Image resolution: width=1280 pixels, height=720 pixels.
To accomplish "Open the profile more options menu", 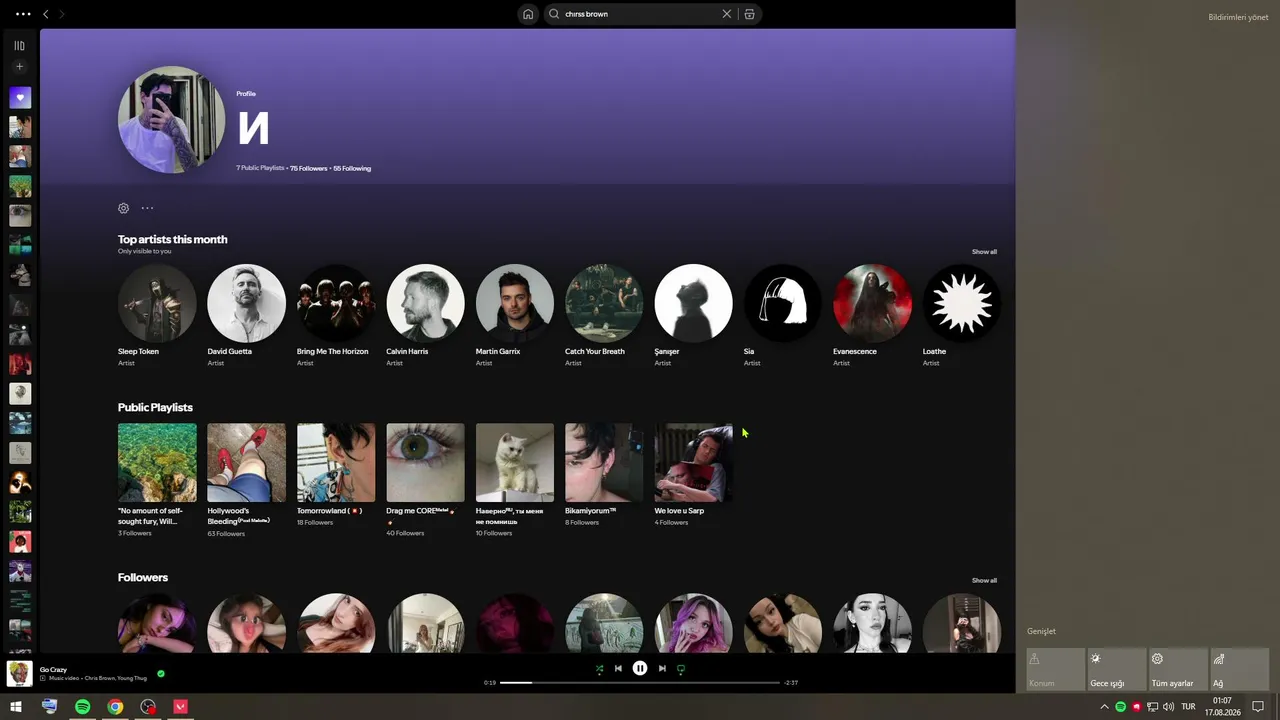I will [x=147, y=208].
